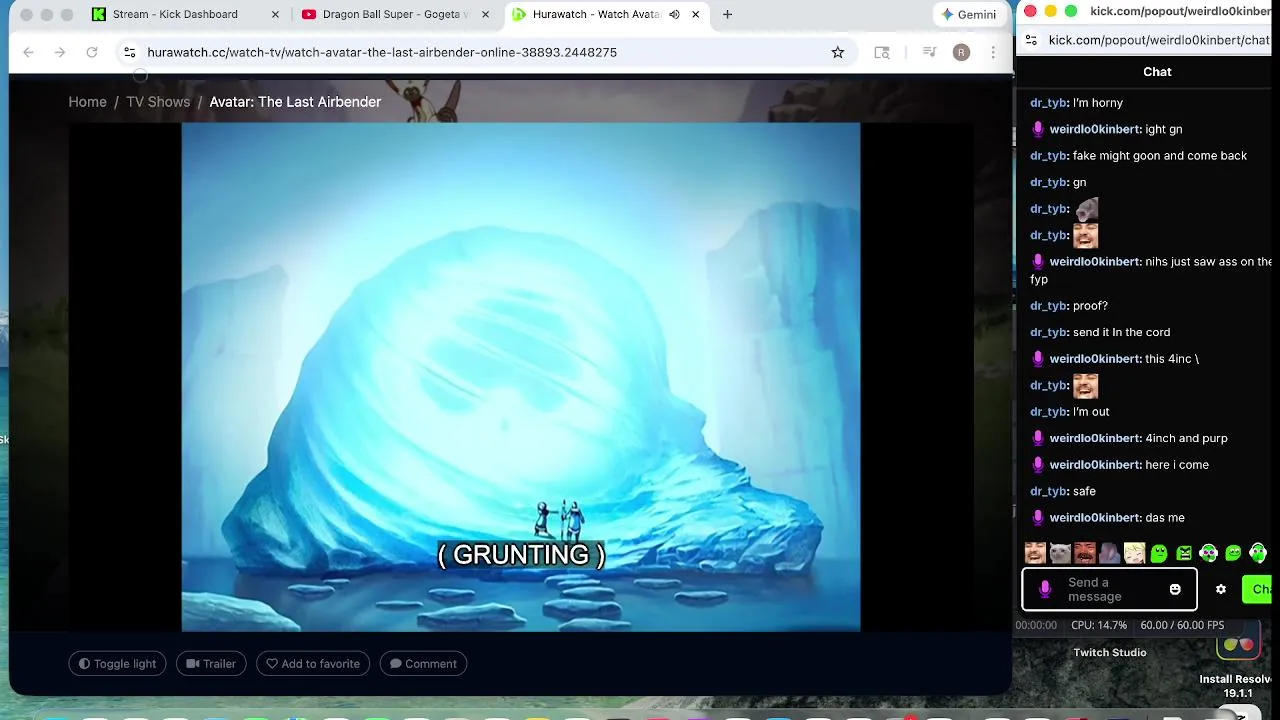Insert the smiling green blob emote
The height and width of the screenshot is (720, 1280).
[x=1233, y=552]
